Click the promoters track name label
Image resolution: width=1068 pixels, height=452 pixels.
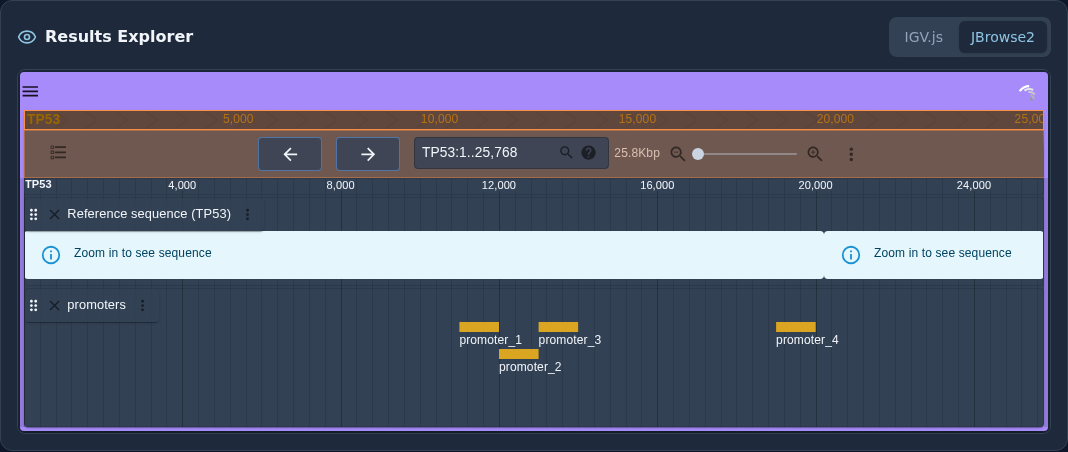pos(96,305)
